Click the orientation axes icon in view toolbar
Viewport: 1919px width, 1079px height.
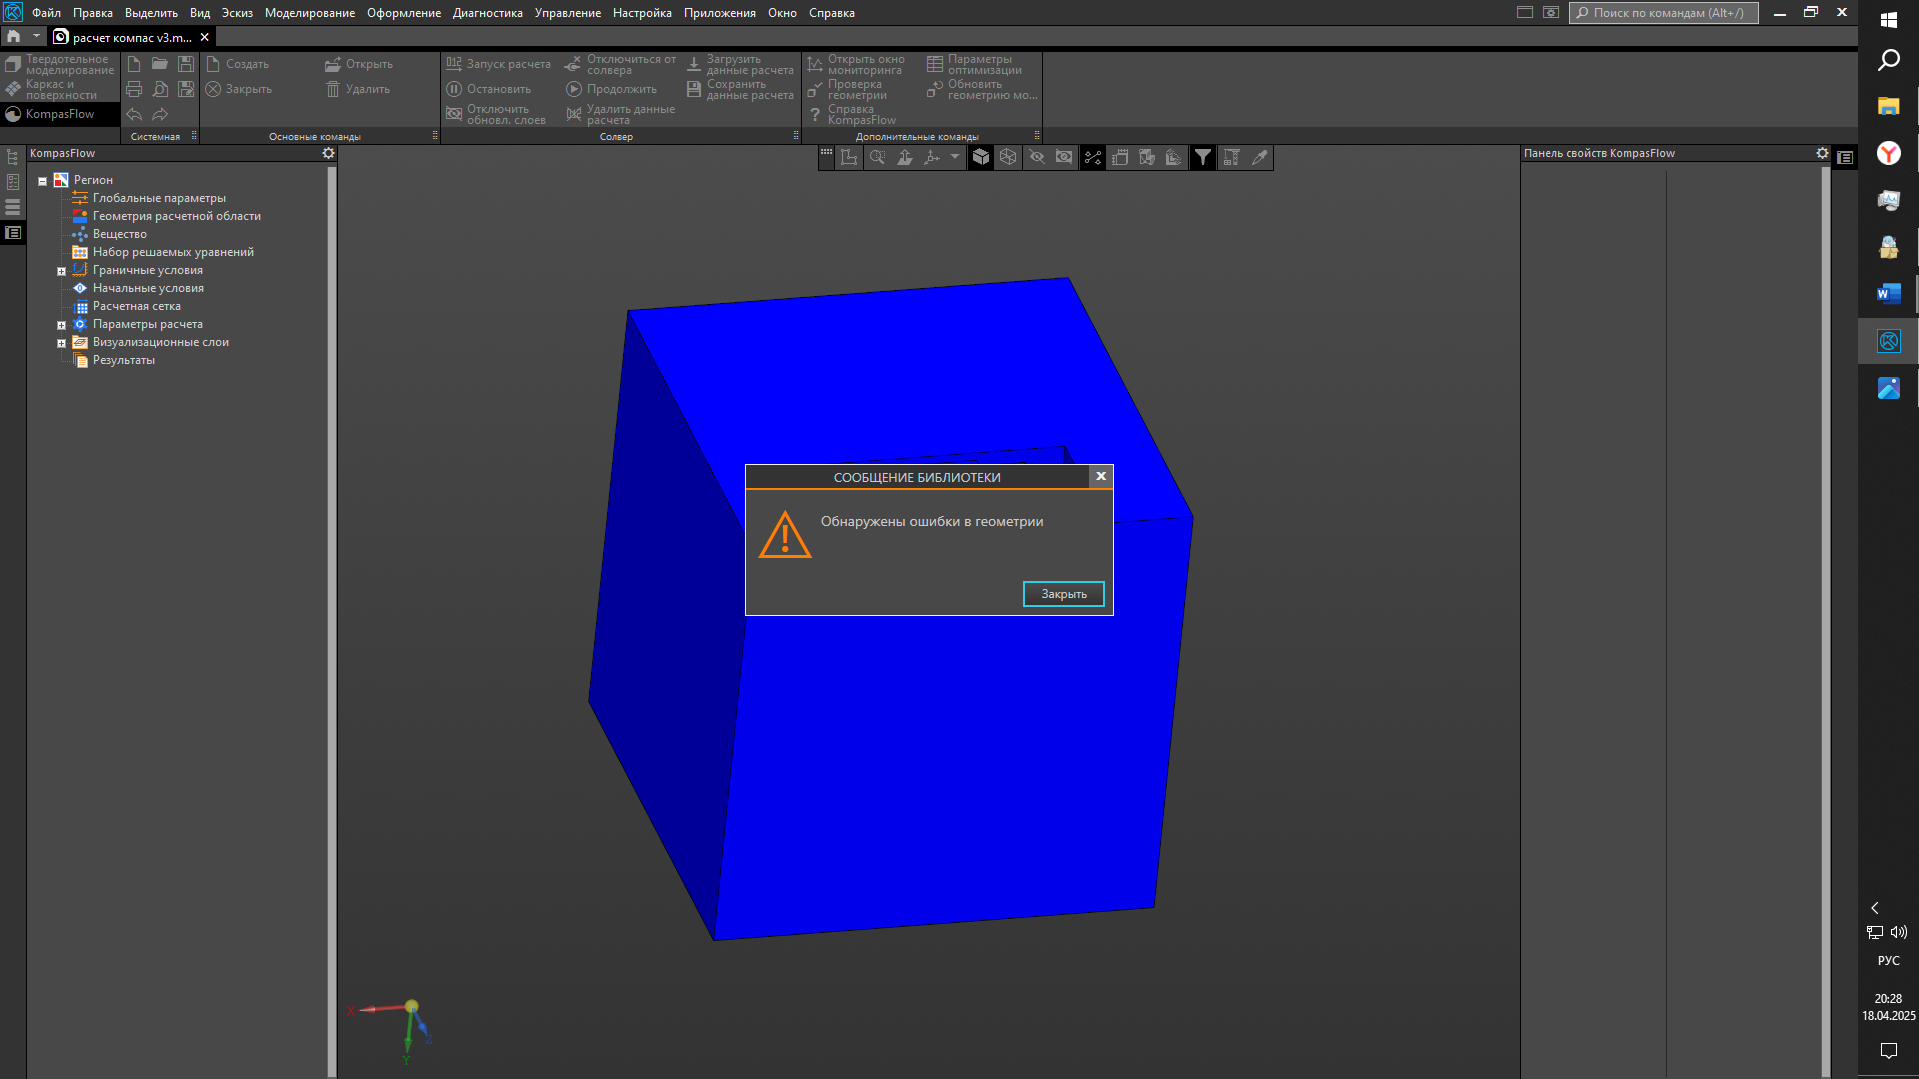(932, 157)
